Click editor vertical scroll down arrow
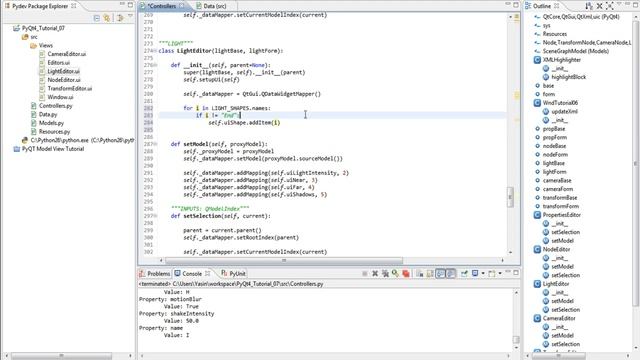 (x=510, y=252)
